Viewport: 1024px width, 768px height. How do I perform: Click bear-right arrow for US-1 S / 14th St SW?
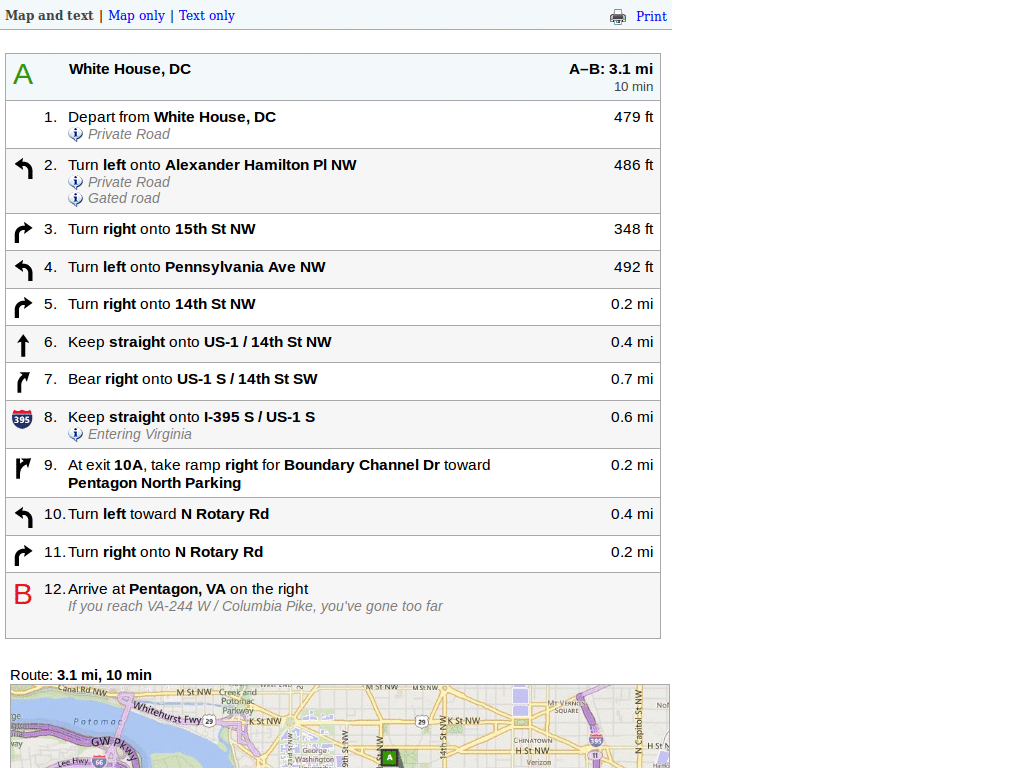coord(23,382)
